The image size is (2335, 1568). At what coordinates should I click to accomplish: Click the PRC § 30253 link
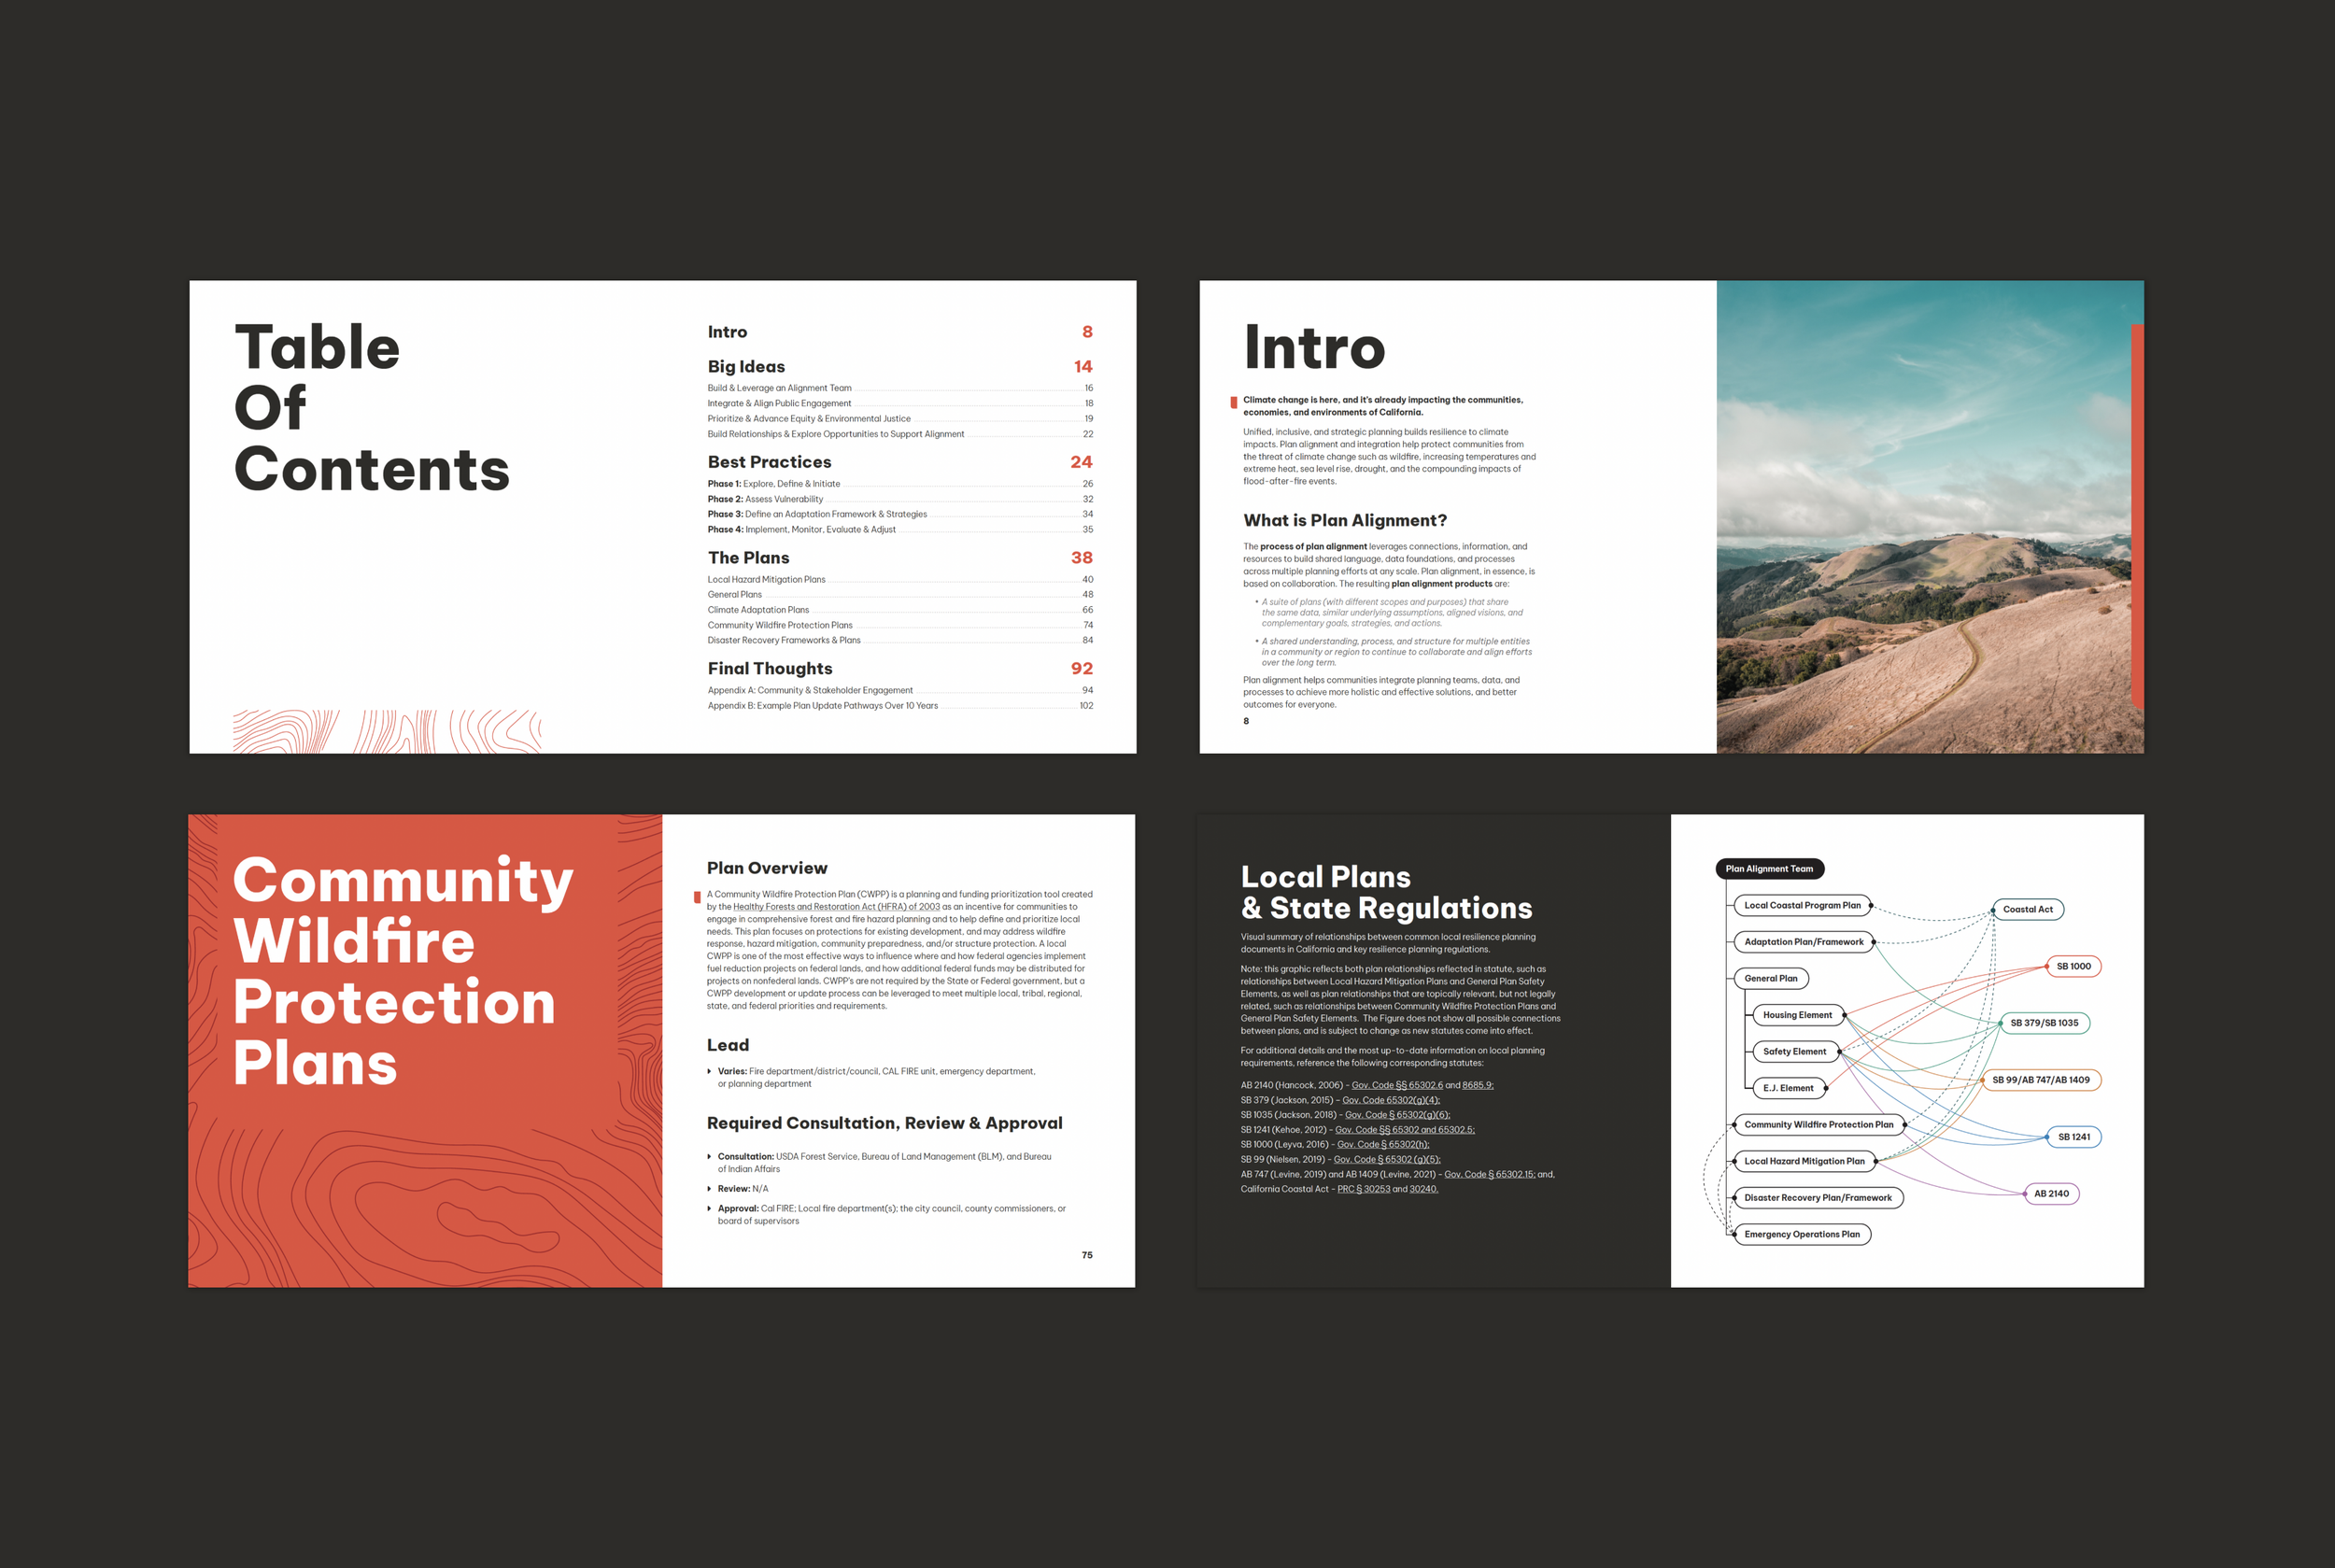pos(1363,1189)
